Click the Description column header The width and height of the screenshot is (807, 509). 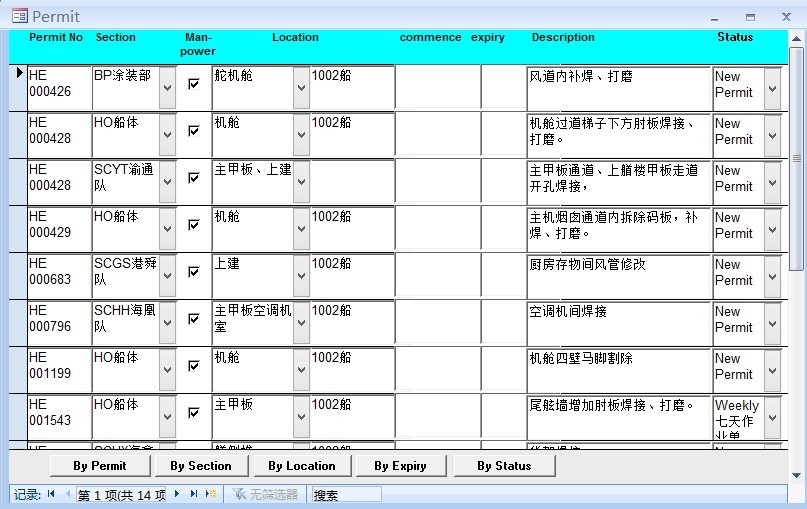click(x=563, y=38)
